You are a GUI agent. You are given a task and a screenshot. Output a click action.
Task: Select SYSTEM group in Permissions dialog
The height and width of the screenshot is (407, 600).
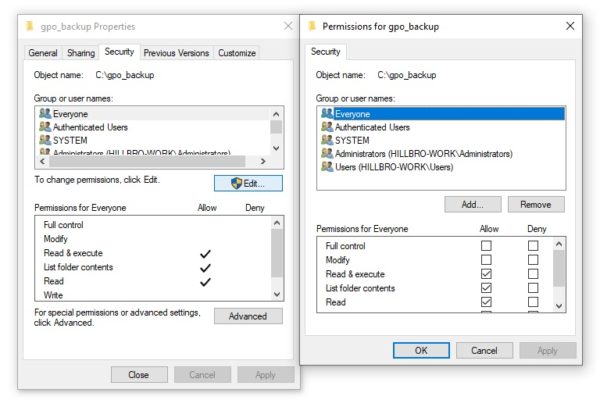coord(351,141)
